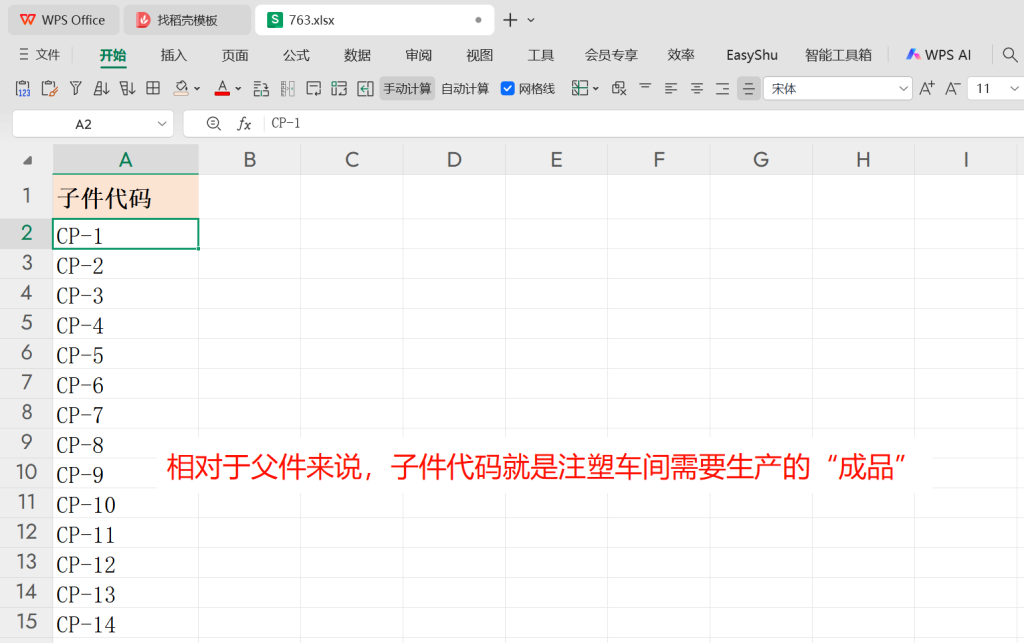Click the zoom magnifier in formula bar
The width and height of the screenshot is (1024, 643).
(214, 123)
